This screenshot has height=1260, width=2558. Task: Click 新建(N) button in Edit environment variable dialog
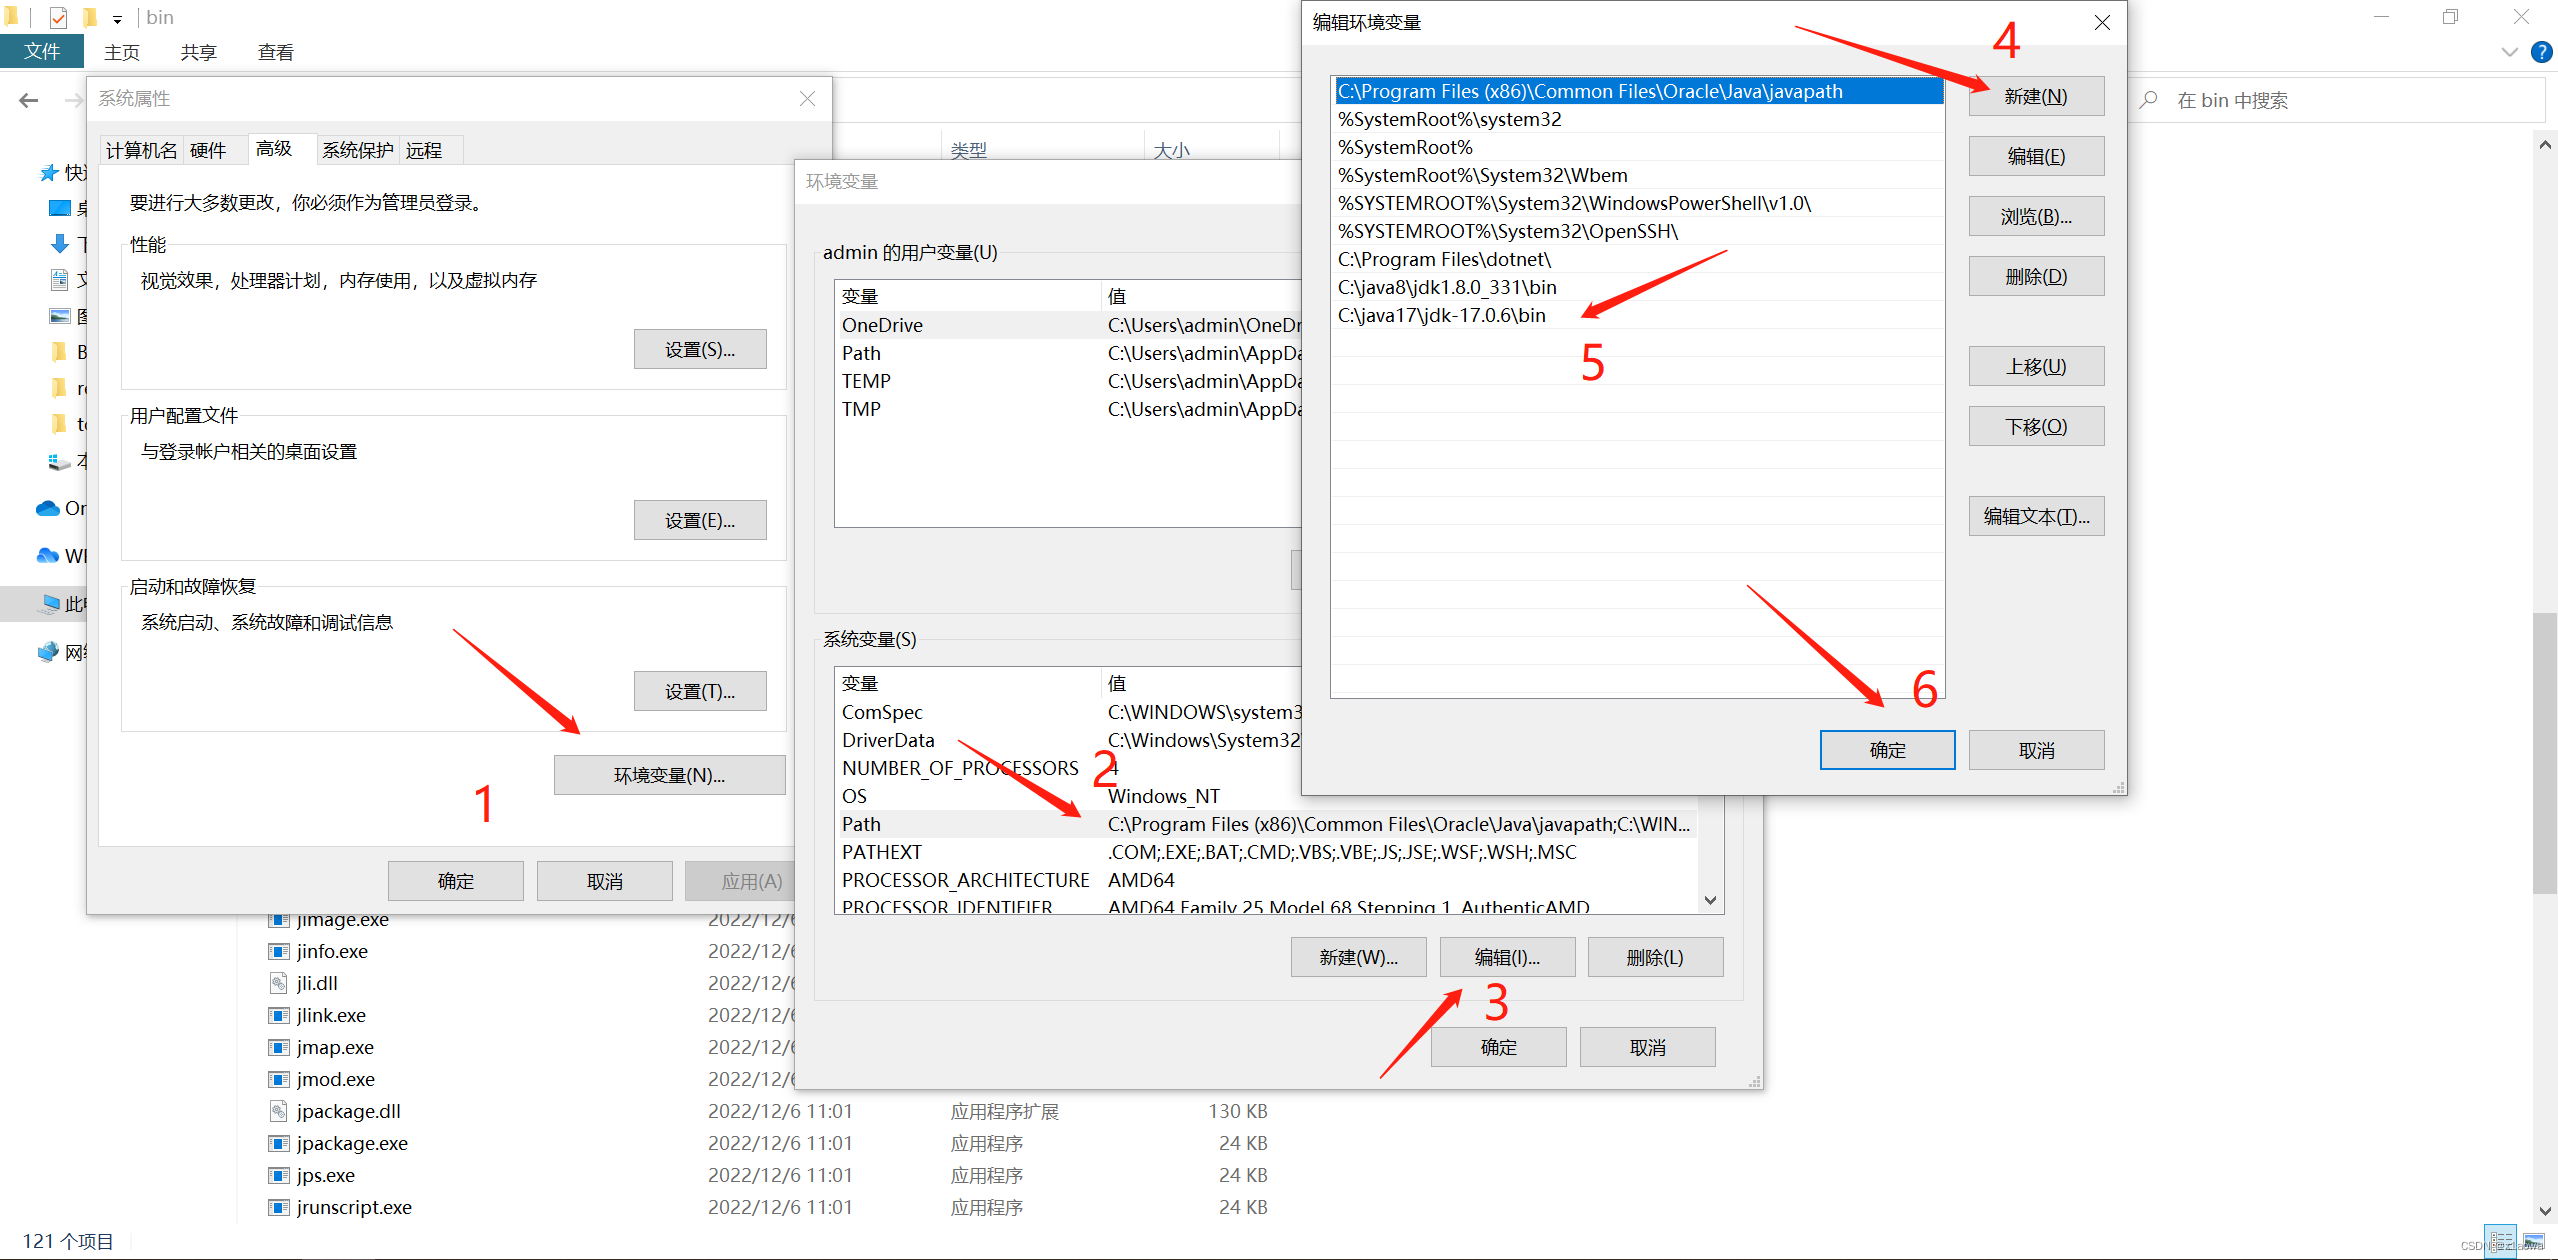coord(2035,96)
